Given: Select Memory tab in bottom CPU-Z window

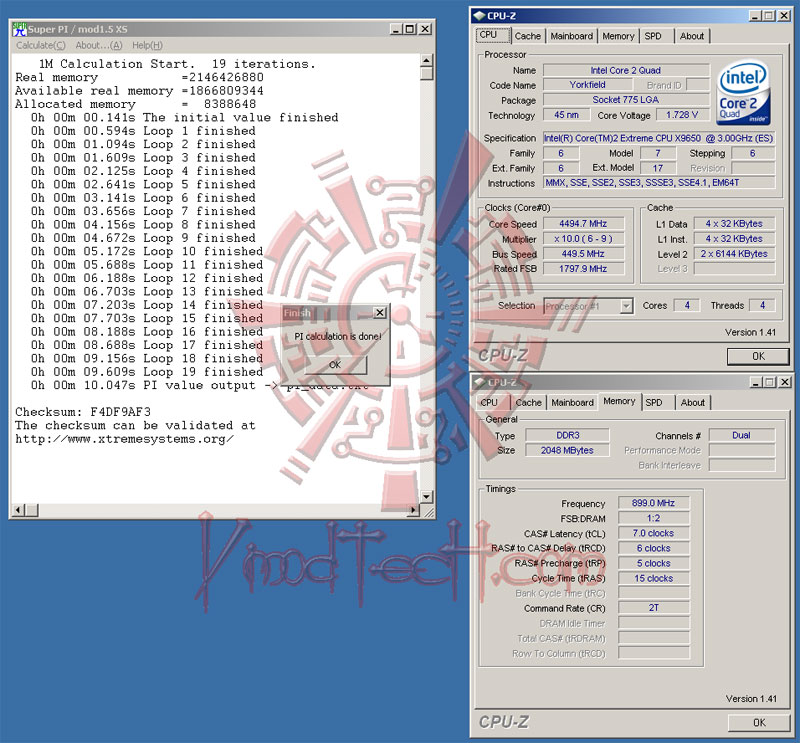Looking at the screenshot, I should tap(619, 401).
